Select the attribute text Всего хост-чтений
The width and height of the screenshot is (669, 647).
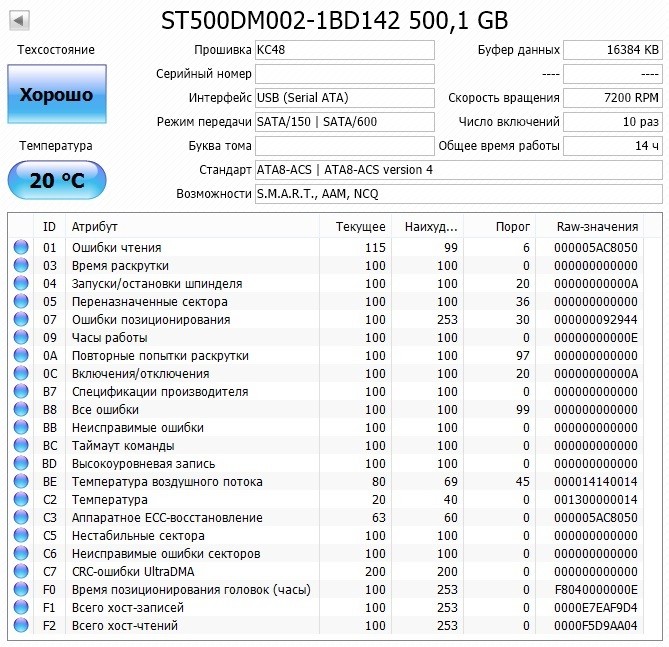click(x=125, y=625)
